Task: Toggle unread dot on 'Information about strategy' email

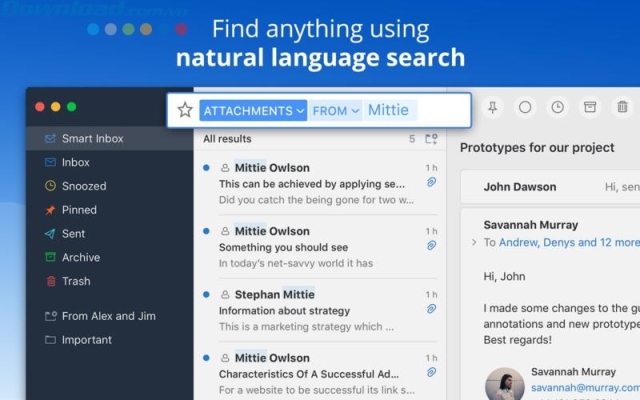Action: [x=206, y=294]
